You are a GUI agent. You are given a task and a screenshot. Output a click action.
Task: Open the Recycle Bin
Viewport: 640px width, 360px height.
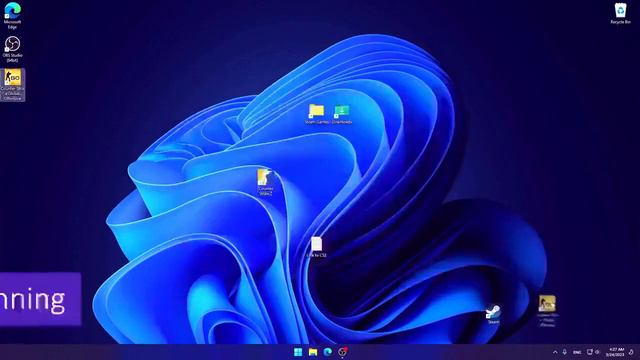point(620,13)
